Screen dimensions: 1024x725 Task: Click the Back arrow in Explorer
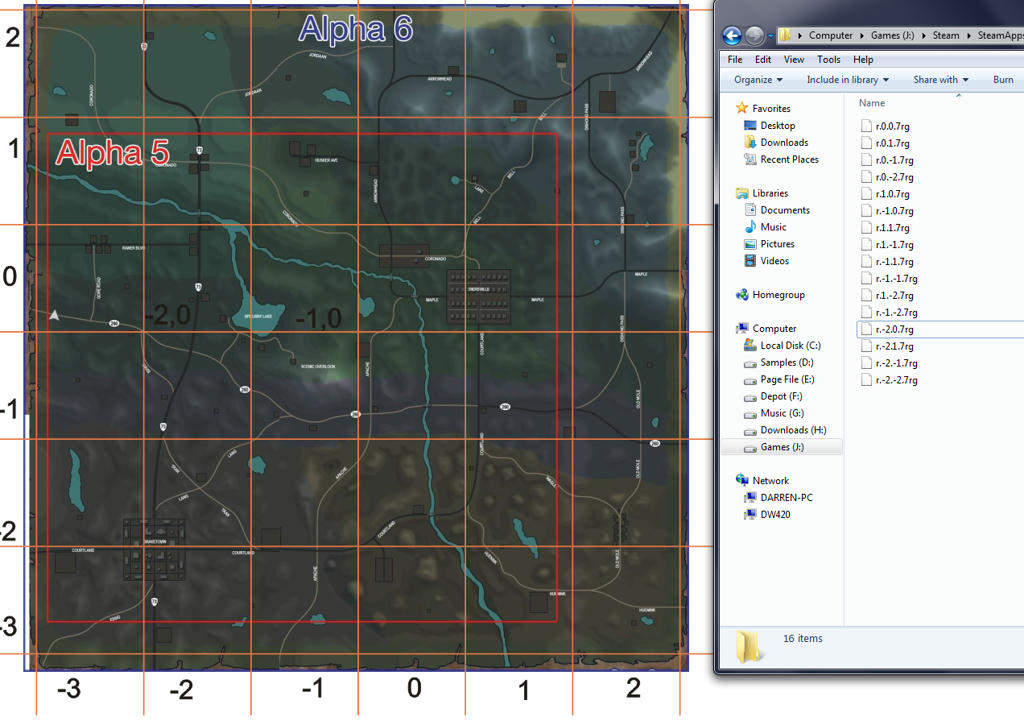coord(732,35)
